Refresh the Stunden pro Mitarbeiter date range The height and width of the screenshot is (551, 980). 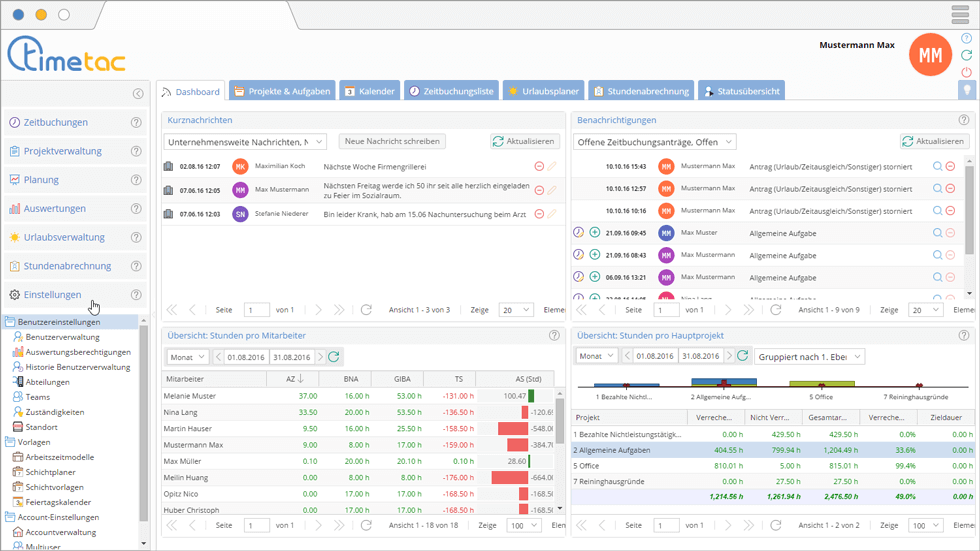[334, 357]
